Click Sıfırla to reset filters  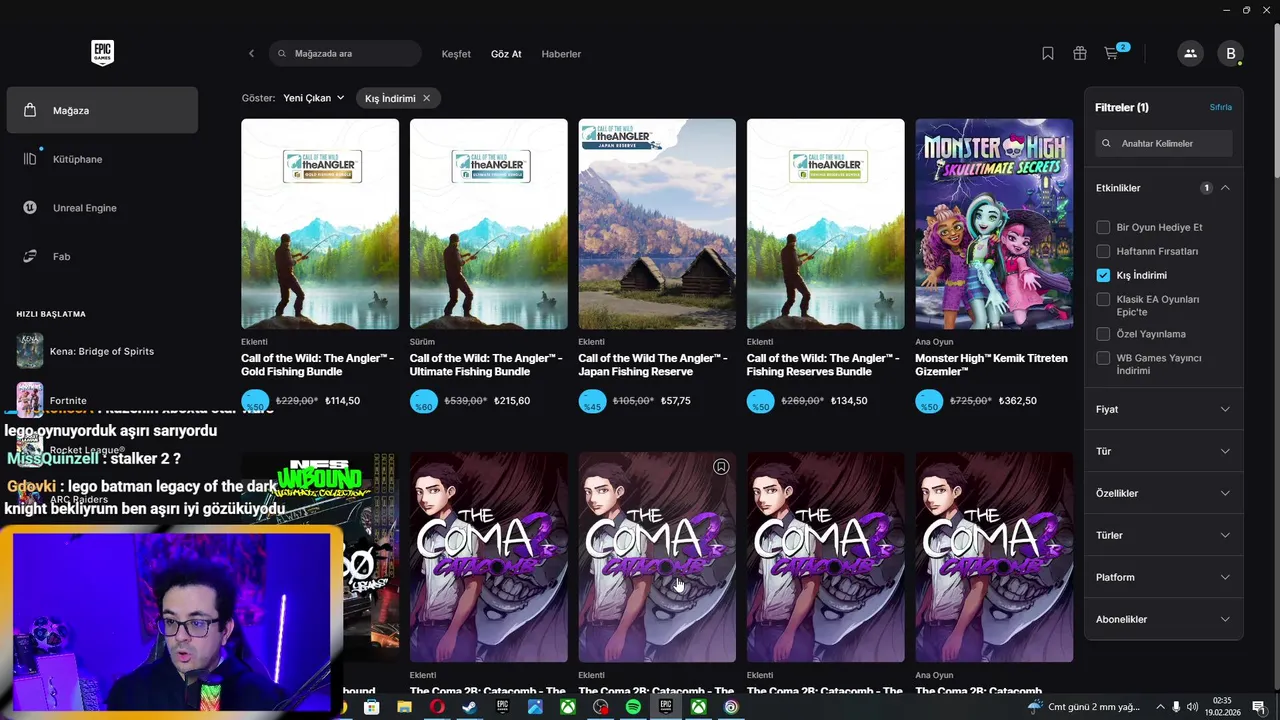click(x=1221, y=107)
